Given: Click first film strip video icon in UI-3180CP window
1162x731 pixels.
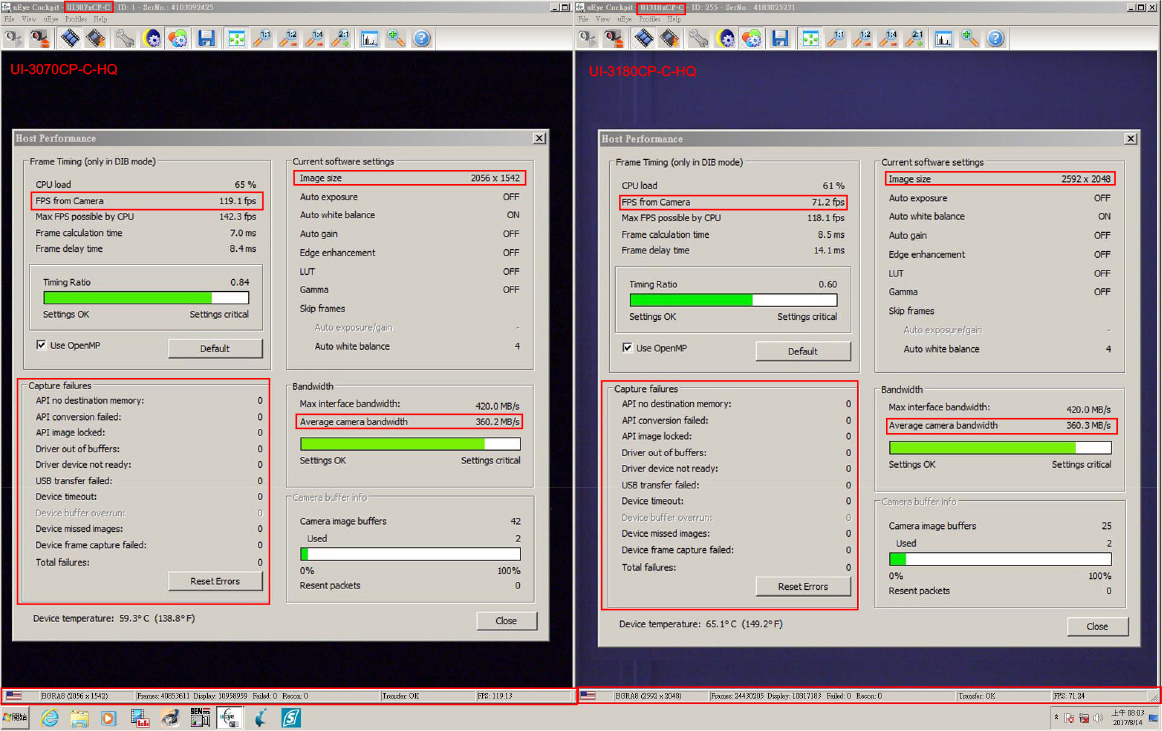Looking at the screenshot, I should pyautogui.click(x=644, y=39).
